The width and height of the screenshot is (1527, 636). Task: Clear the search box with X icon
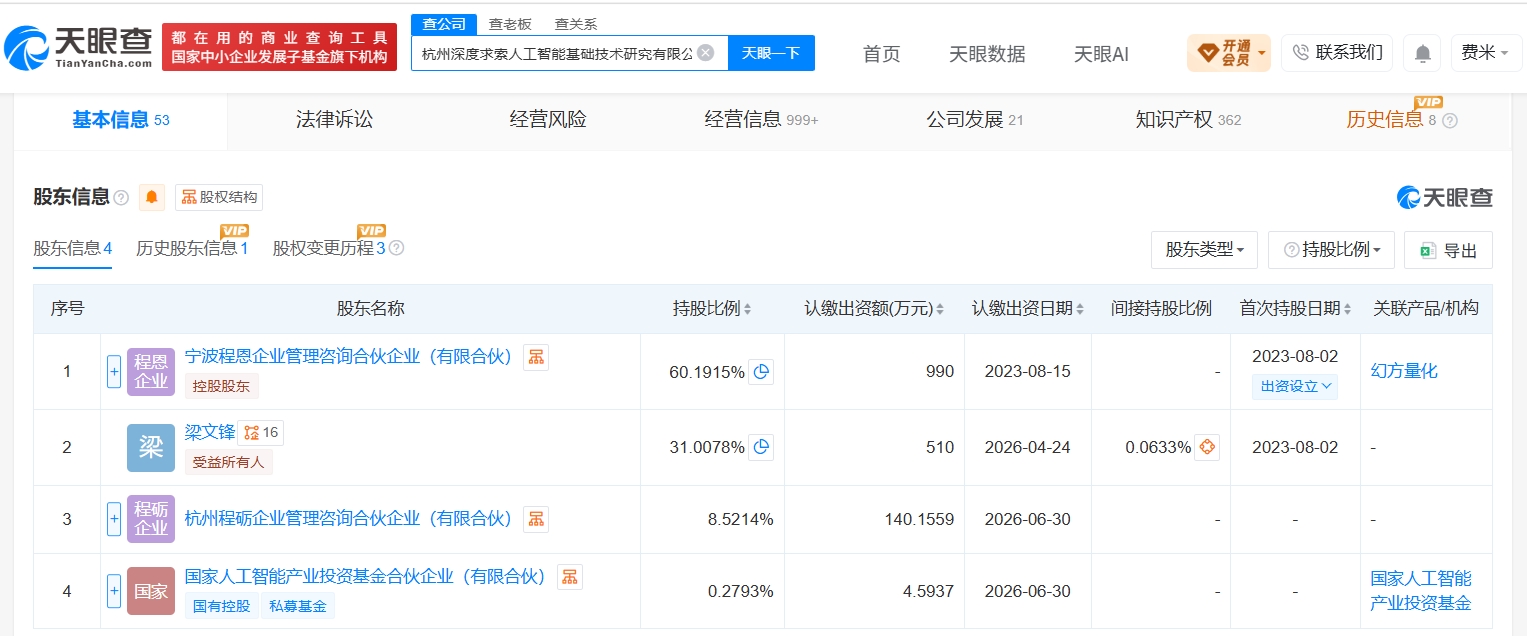pyautogui.click(x=706, y=53)
